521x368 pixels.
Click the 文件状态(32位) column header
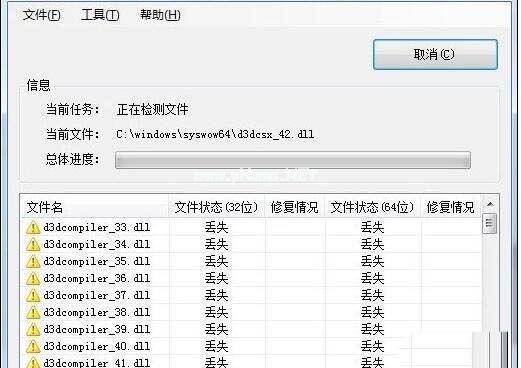tap(217, 207)
